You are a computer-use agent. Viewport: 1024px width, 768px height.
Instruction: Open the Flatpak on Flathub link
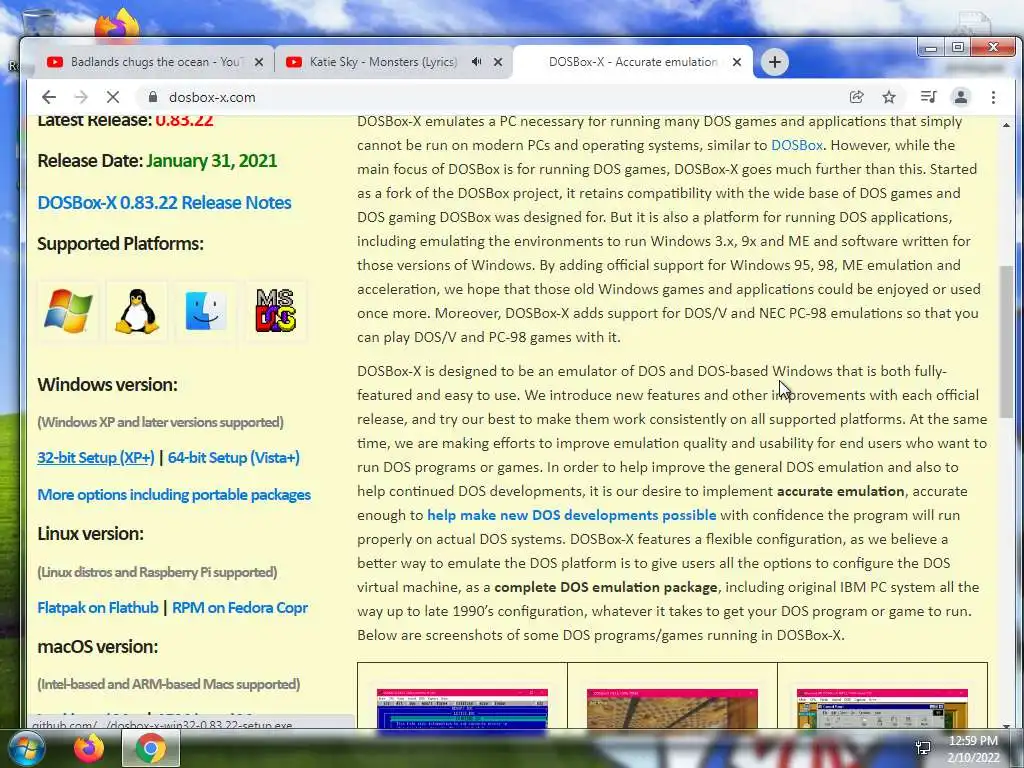(98, 608)
